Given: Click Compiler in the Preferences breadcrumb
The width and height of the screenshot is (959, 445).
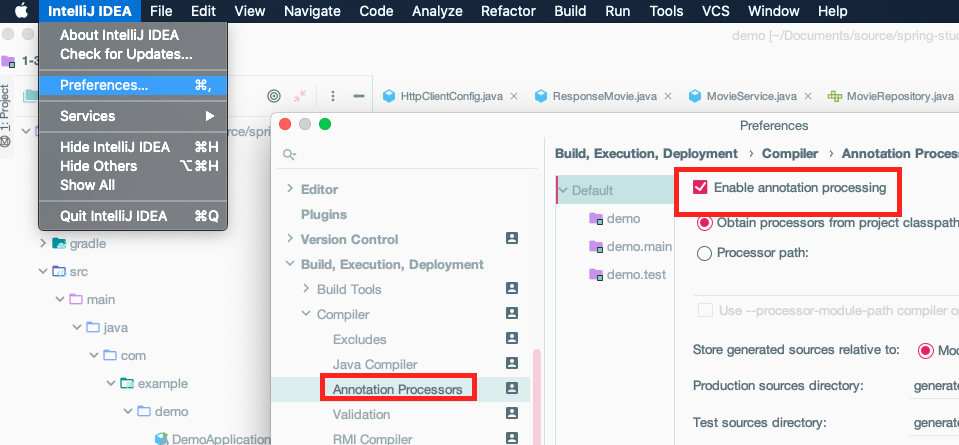Looking at the screenshot, I should pos(790,153).
